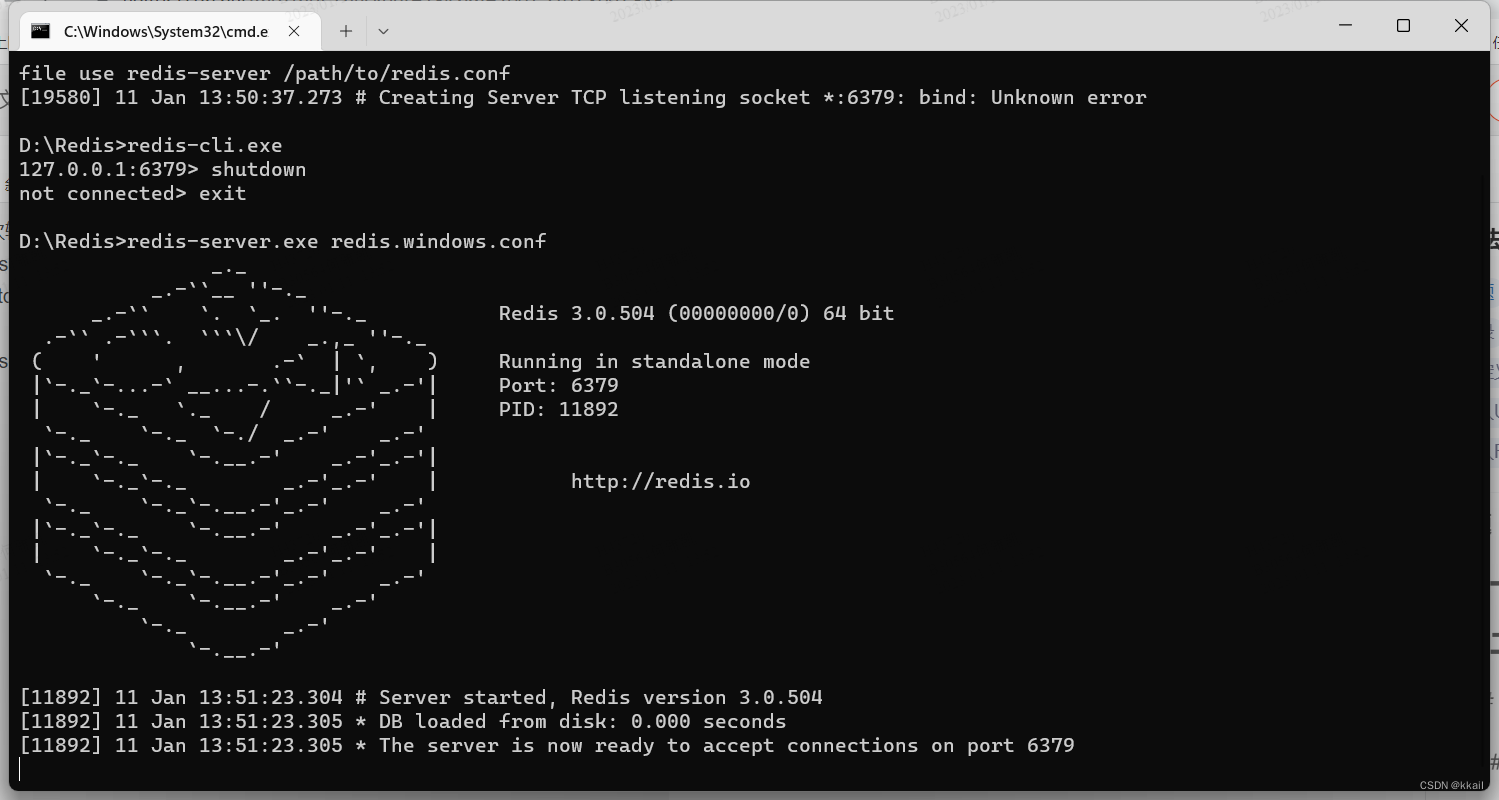Image resolution: width=1499 pixels, height=800 pixels.
Task: Click the '127.0.0.1:6379> shutdown' line
Action: 163,170
